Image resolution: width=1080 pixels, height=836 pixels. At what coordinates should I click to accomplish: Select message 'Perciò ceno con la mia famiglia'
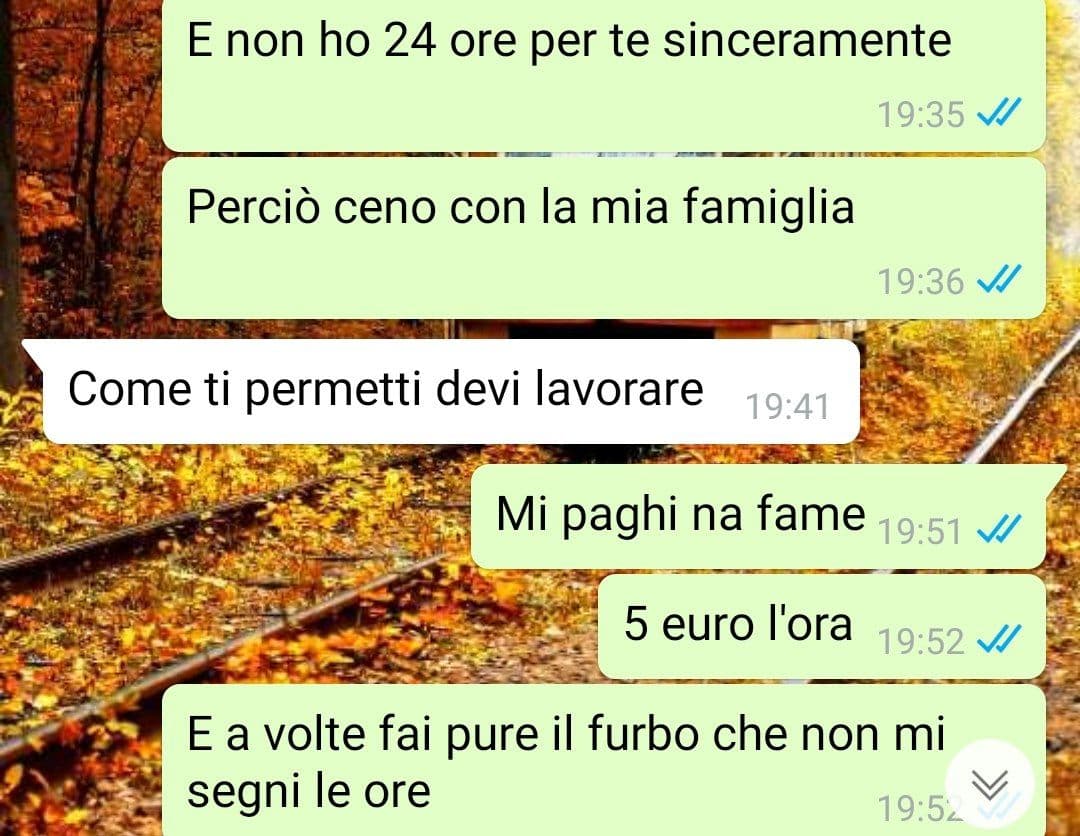click(x=603, y=238)
